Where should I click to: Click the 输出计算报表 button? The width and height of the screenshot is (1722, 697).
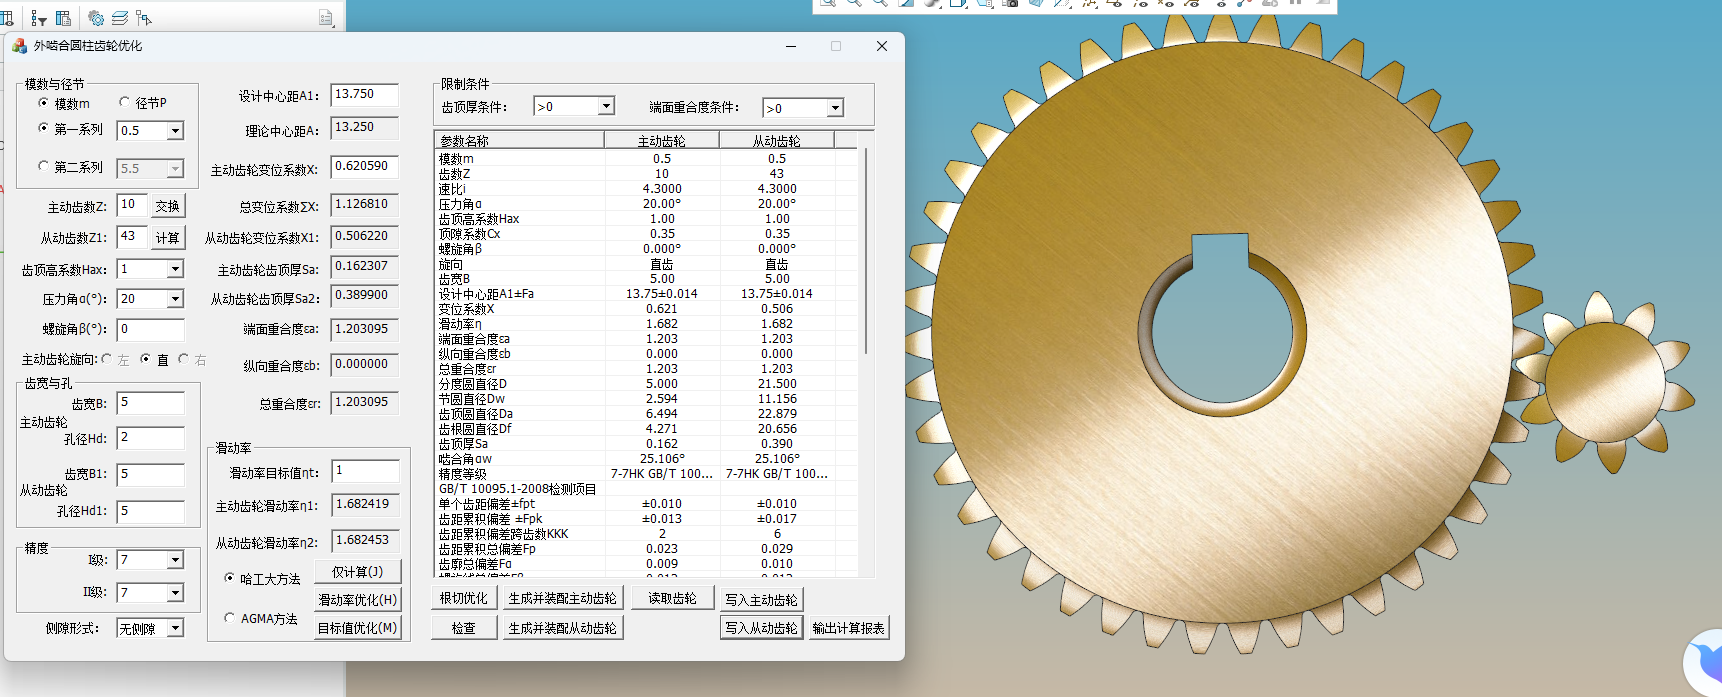point(849,628)
